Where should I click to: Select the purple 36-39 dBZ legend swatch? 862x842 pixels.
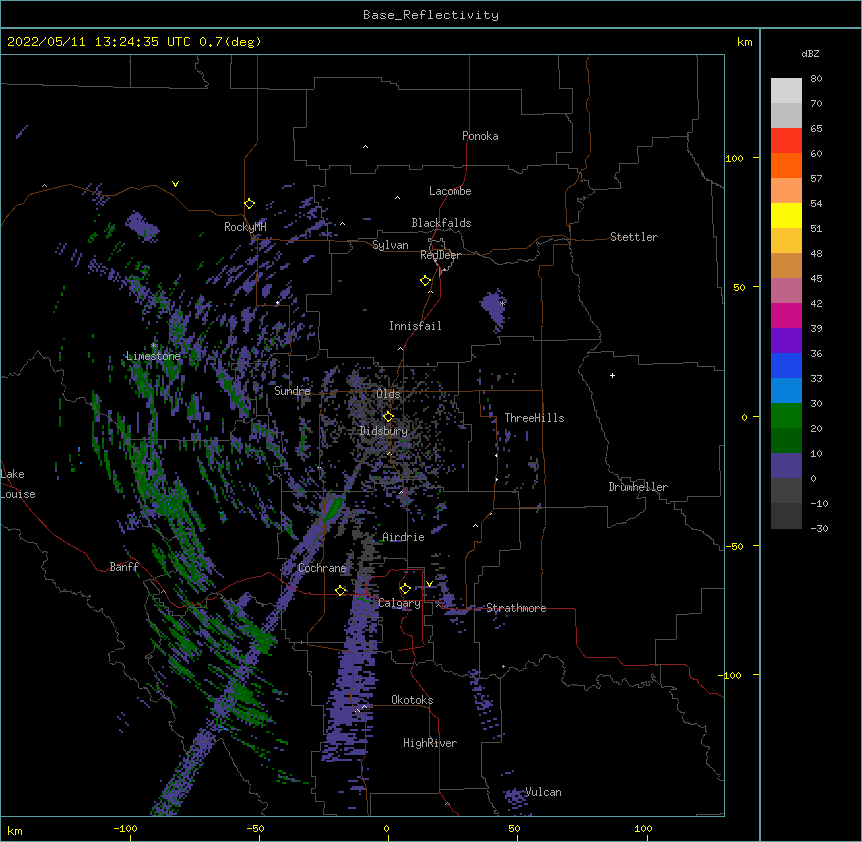click(786, 341)
